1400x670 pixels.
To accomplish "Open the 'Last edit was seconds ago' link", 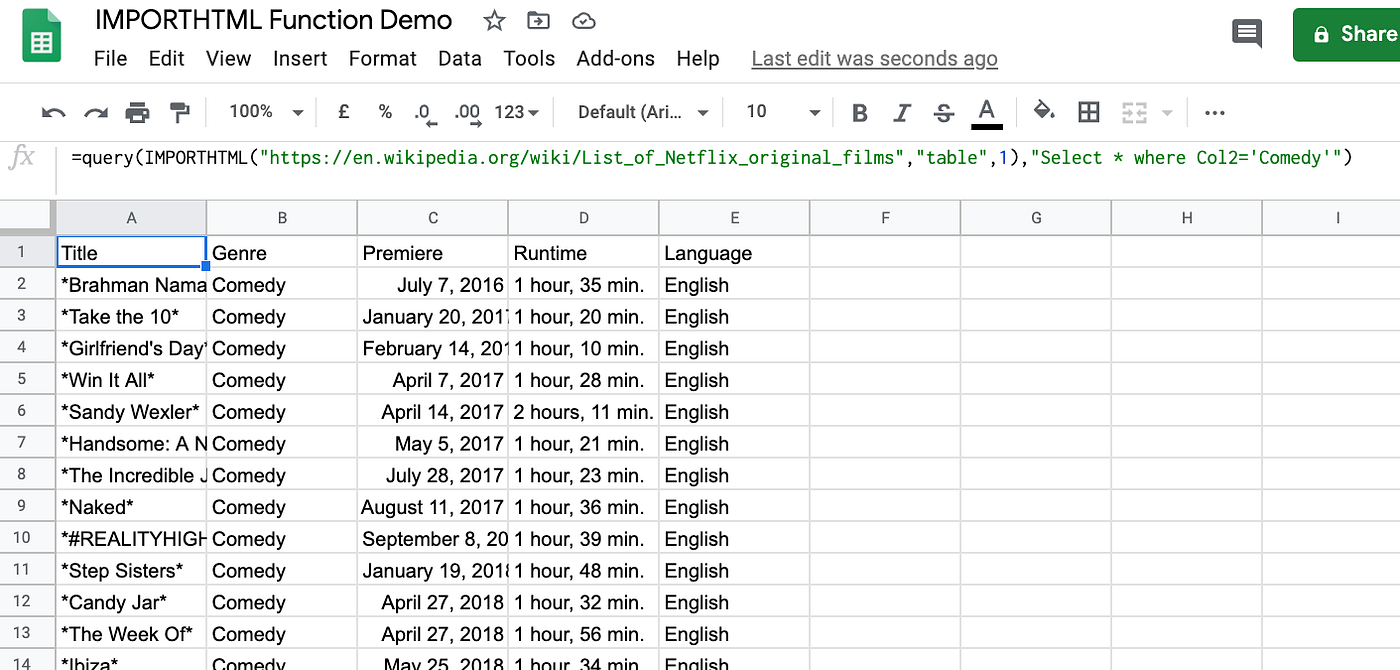I will [875, 59].
